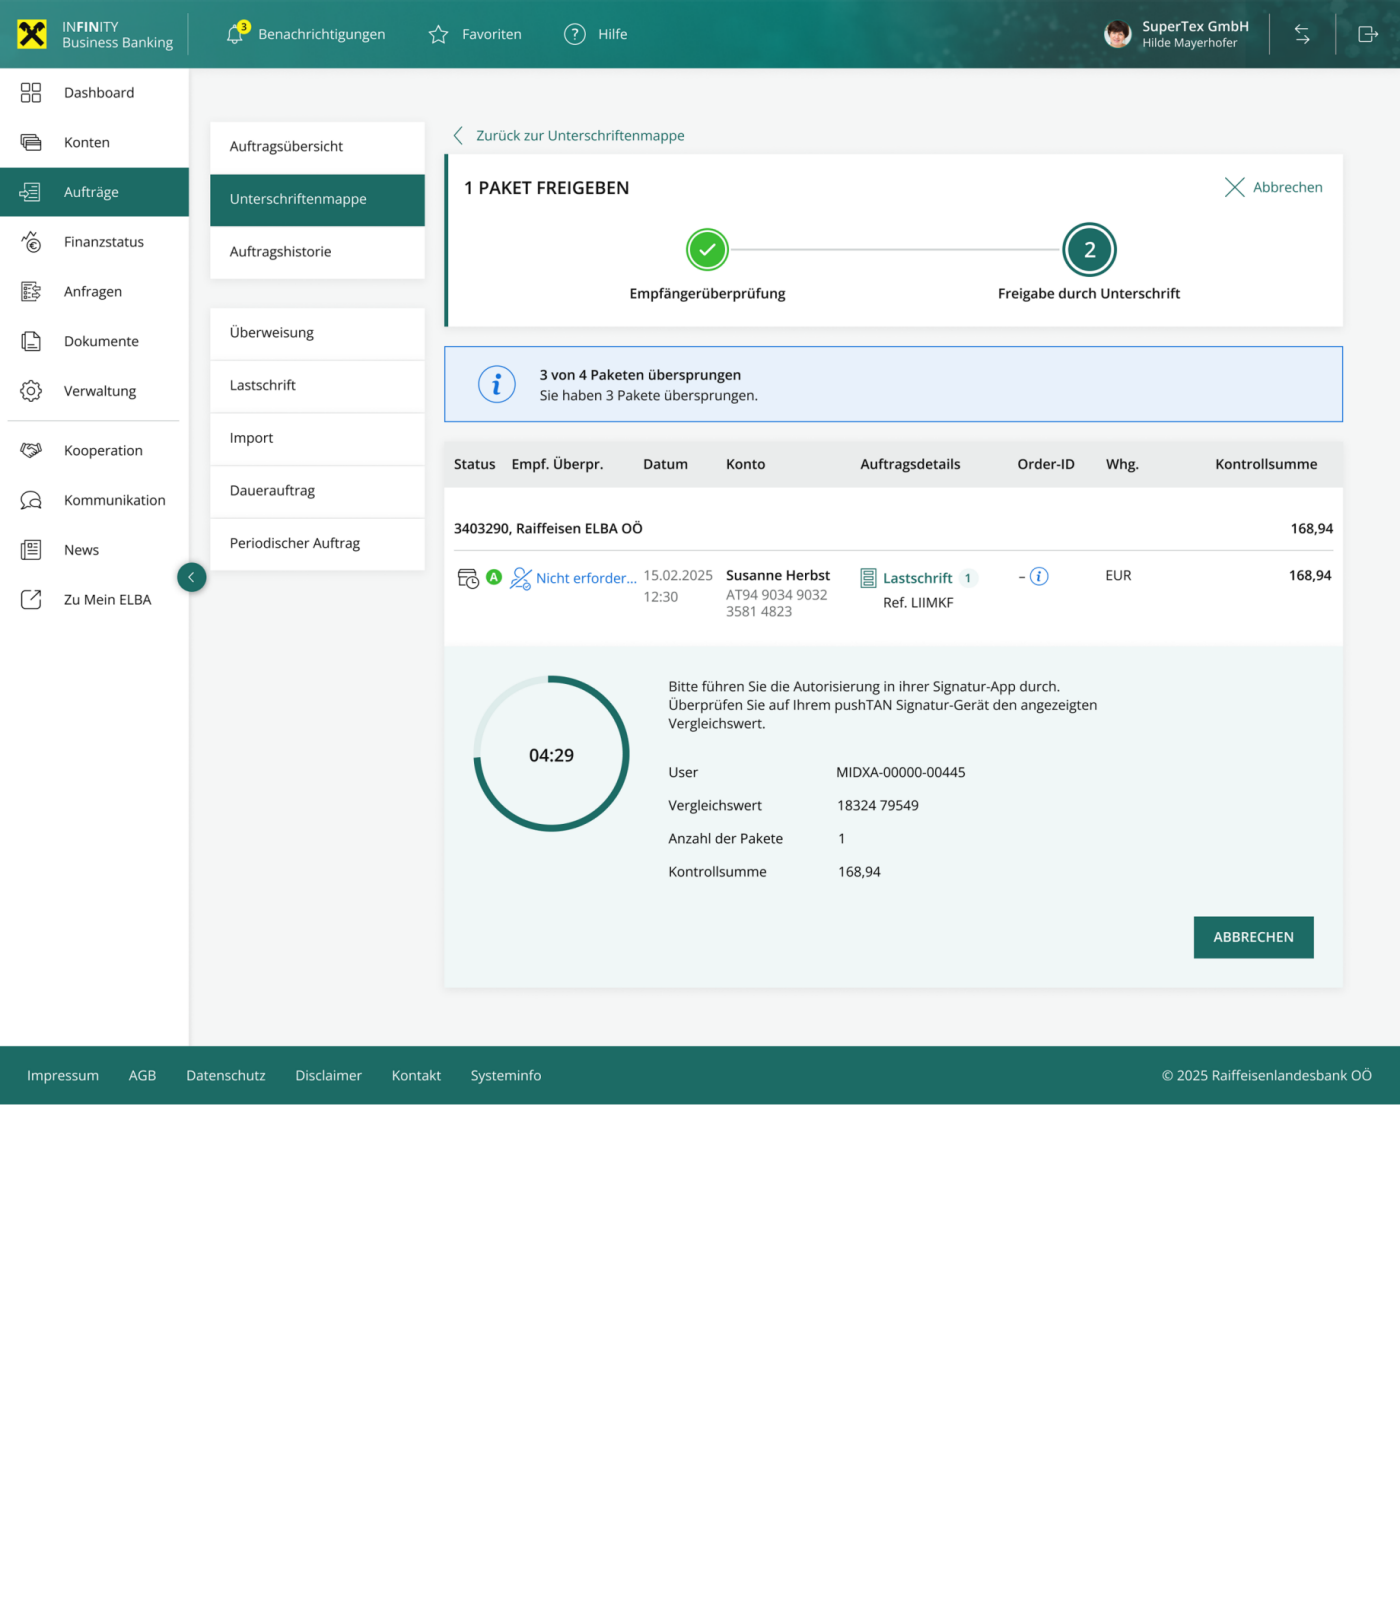This screenshot has width=1400, height=1616.
Task: Open Favoriten star icon
Action: [x=438, y=34]
